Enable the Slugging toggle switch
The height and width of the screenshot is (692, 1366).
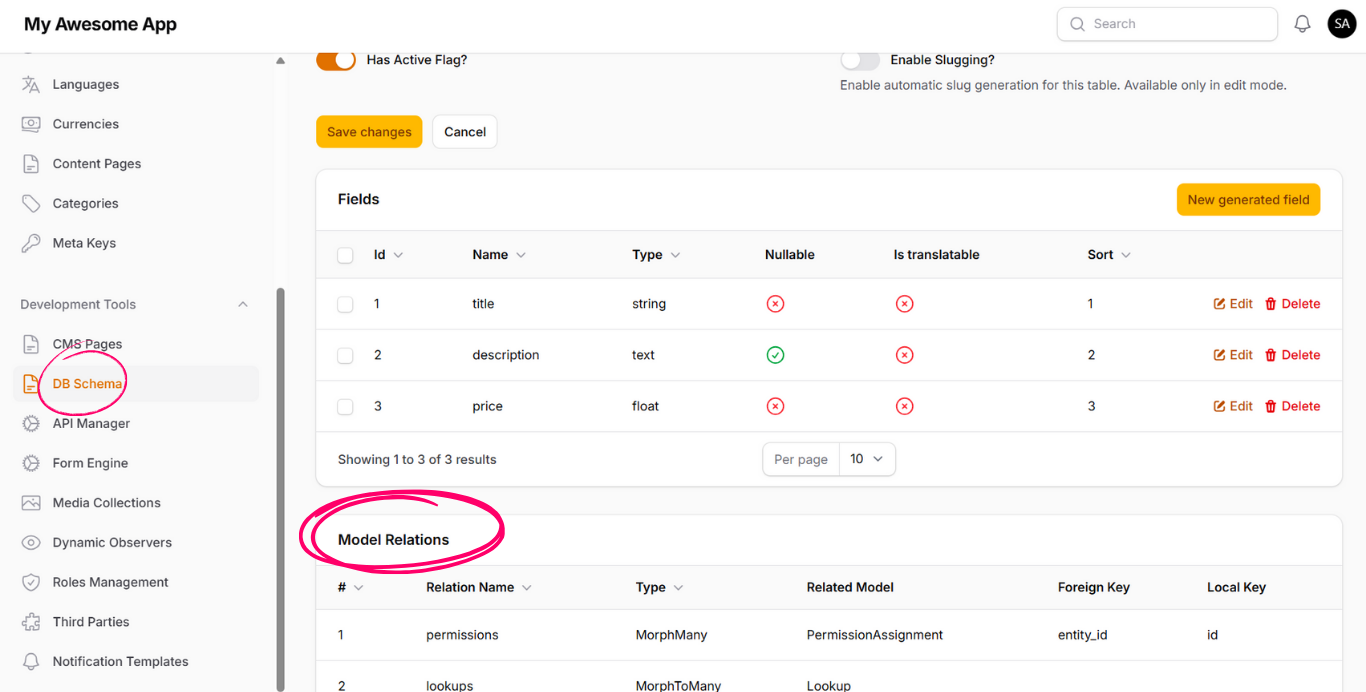[860, 60]
